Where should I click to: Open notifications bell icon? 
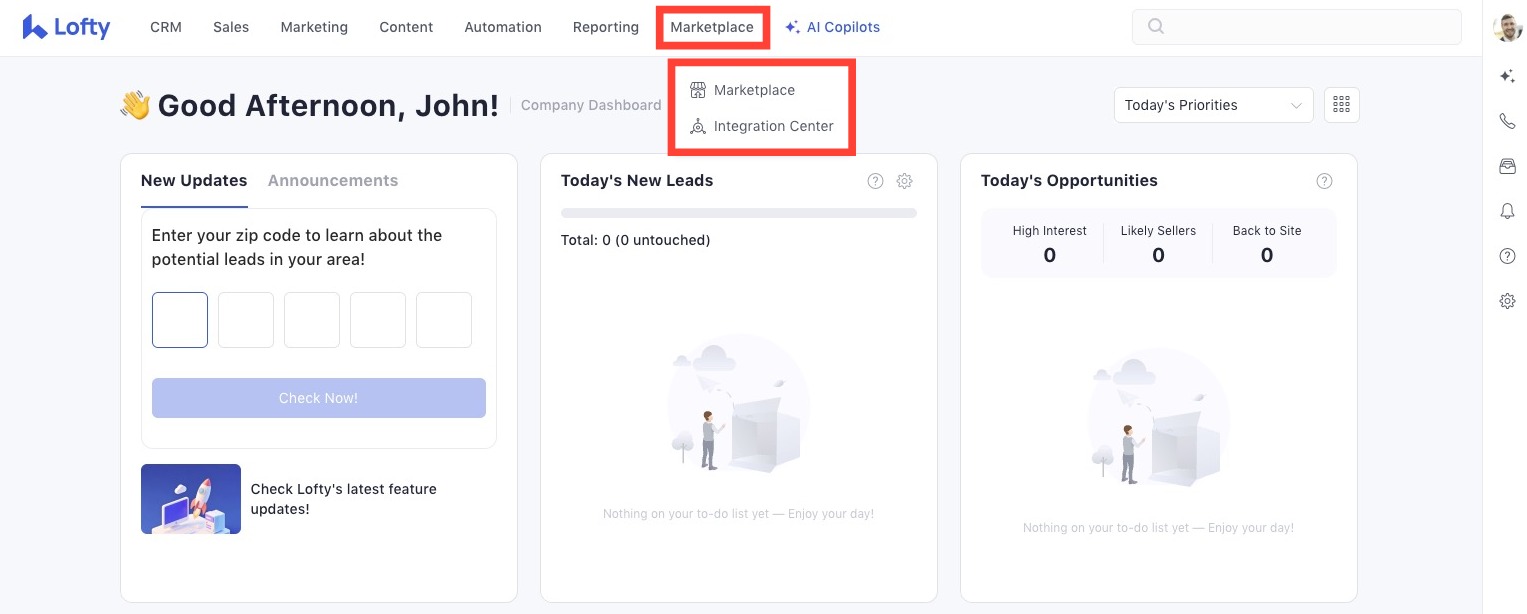click(x=1507, y=211)
